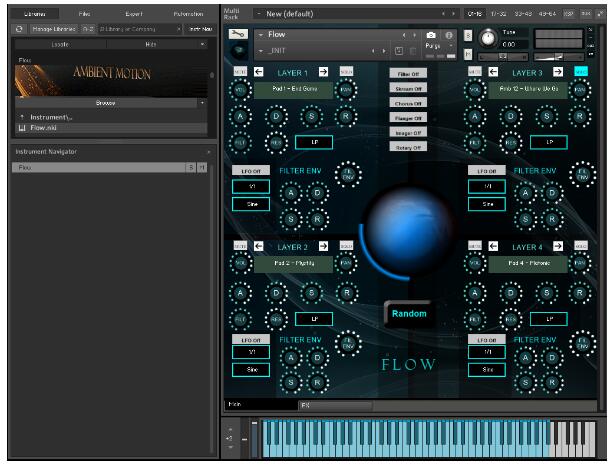Toggle the Filter Off effect button

click(x=407, y=74)
